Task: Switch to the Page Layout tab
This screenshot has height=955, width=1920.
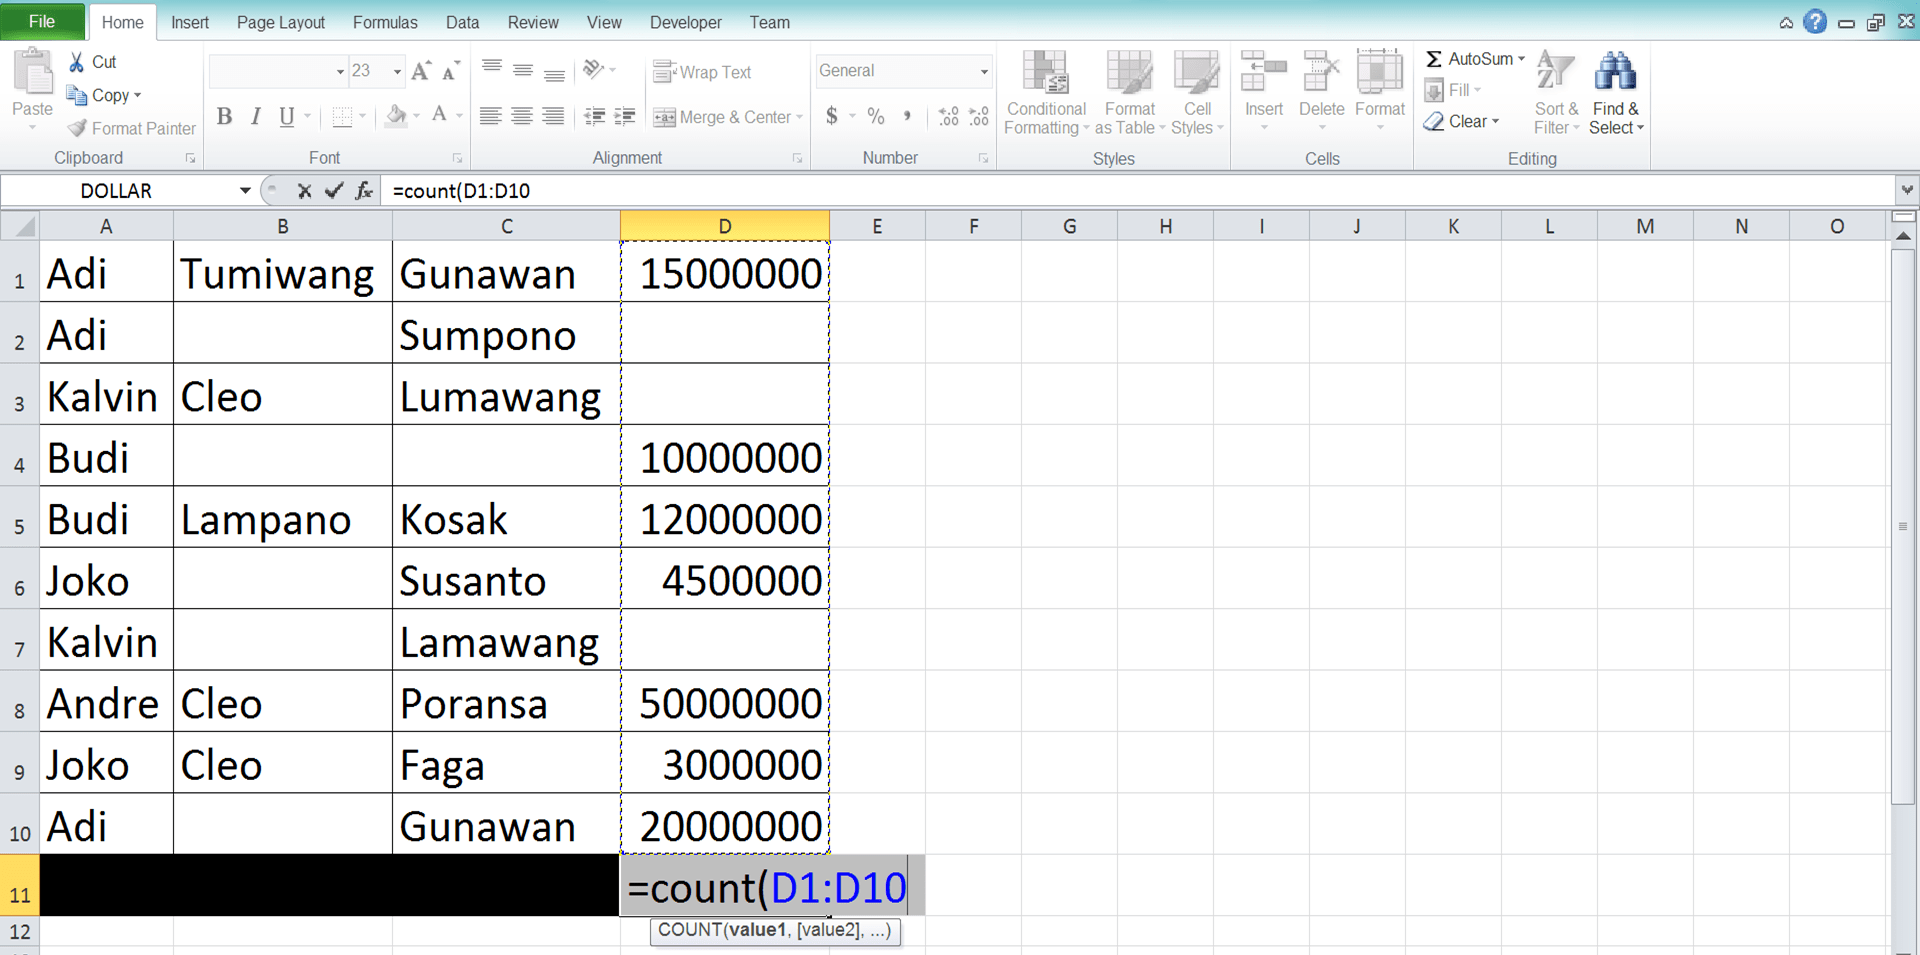Action: [x=280, y=22]
